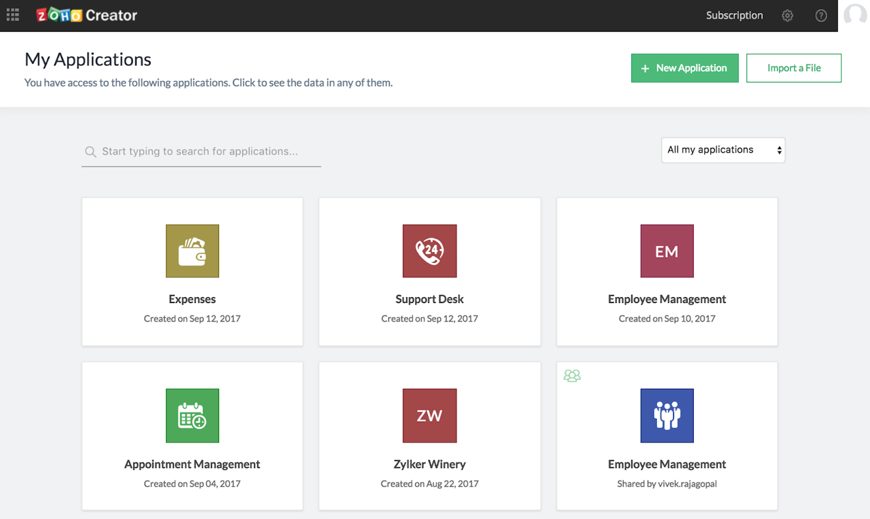Open the user profile avatar
870x519 pixels.
[854, 14]
